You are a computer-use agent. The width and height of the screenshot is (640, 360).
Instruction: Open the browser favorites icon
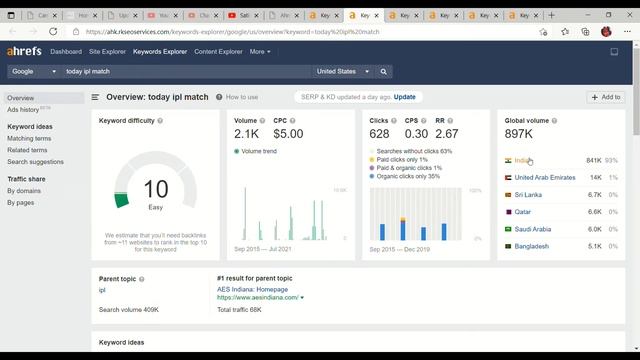[x=565, y=32]
